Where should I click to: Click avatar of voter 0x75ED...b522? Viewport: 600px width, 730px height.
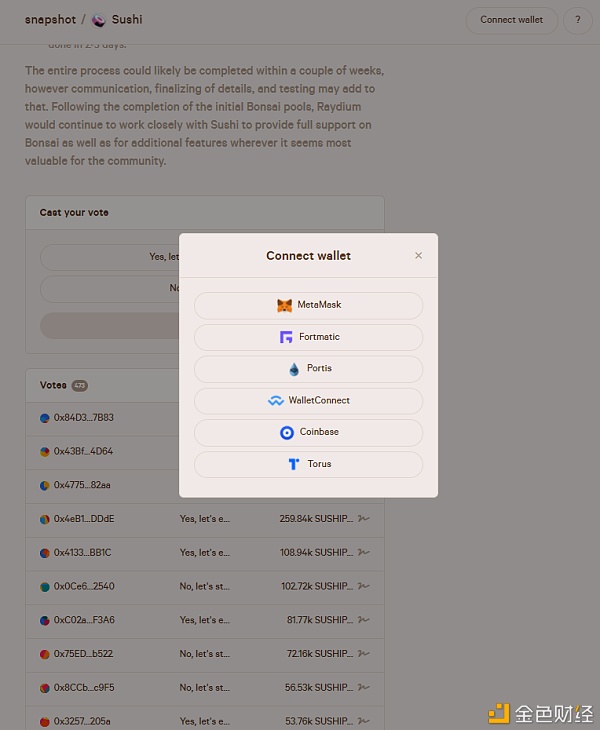click(45, 654)
